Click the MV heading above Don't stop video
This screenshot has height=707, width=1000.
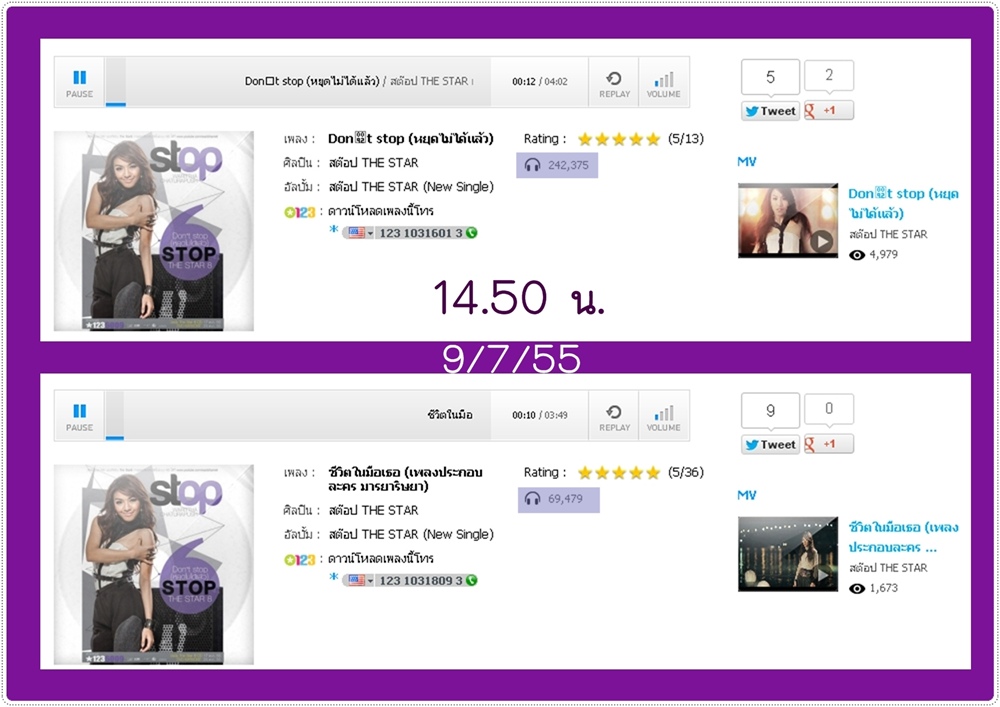(747, 162)
